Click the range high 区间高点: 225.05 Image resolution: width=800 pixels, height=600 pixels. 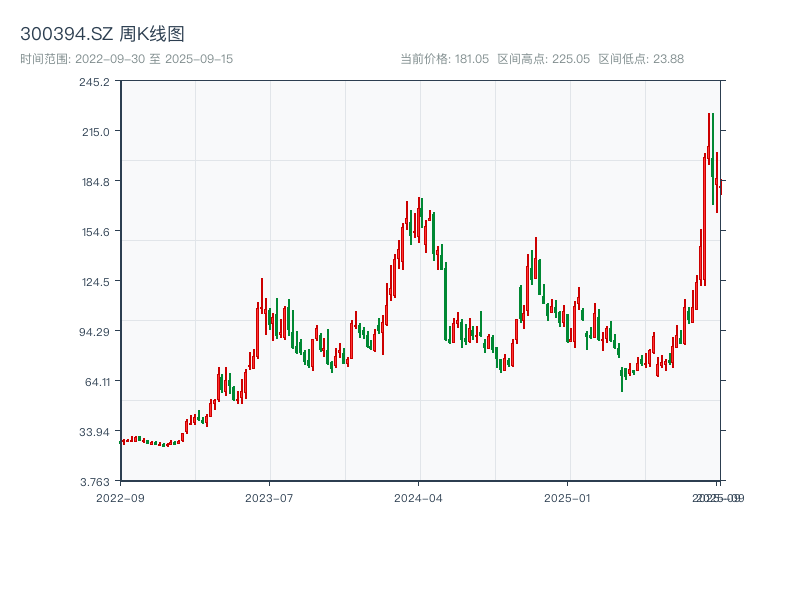point(544,59)
